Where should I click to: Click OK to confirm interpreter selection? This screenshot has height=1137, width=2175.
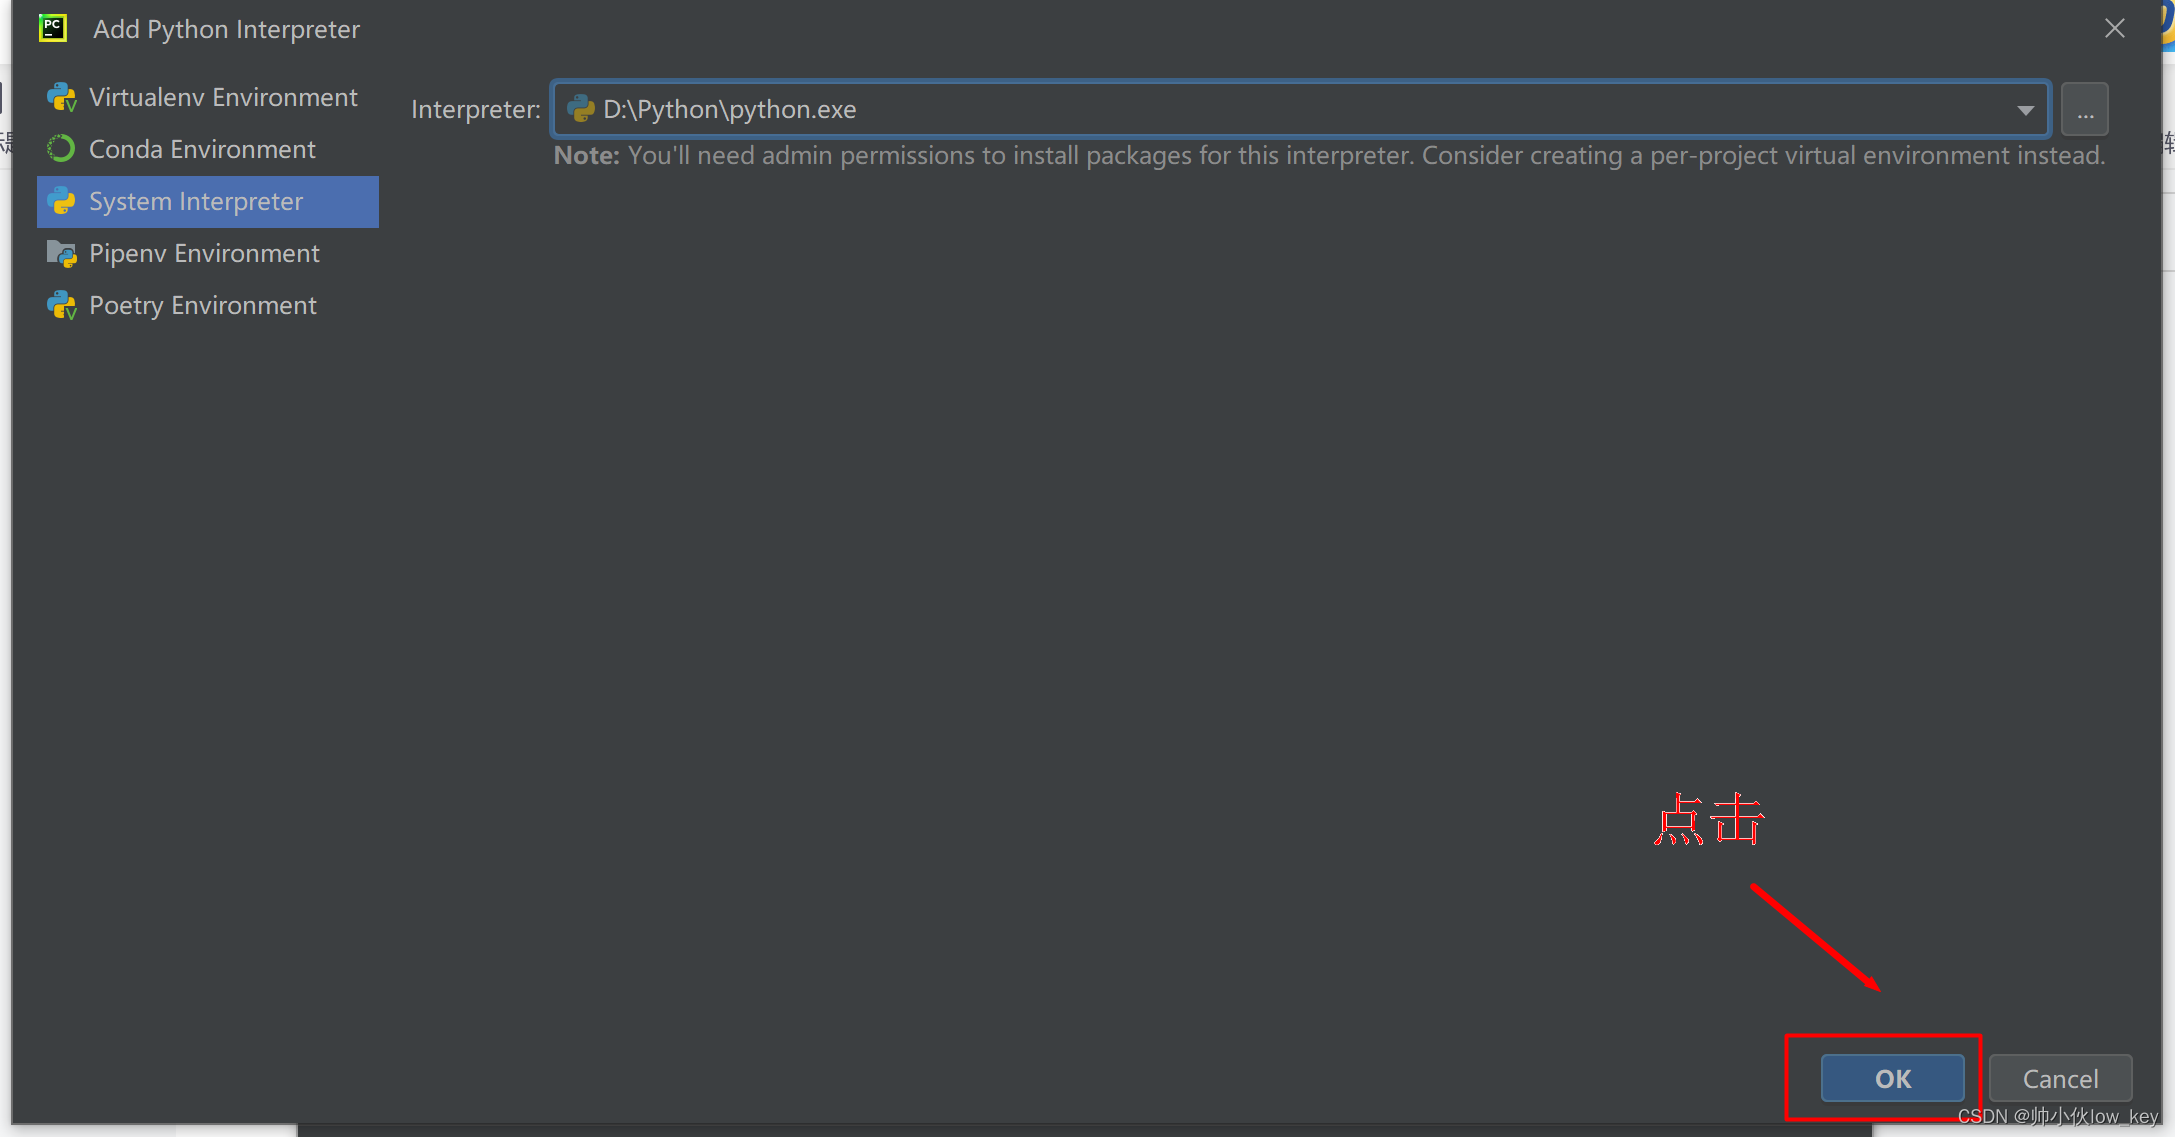tap(1892, 1077)
